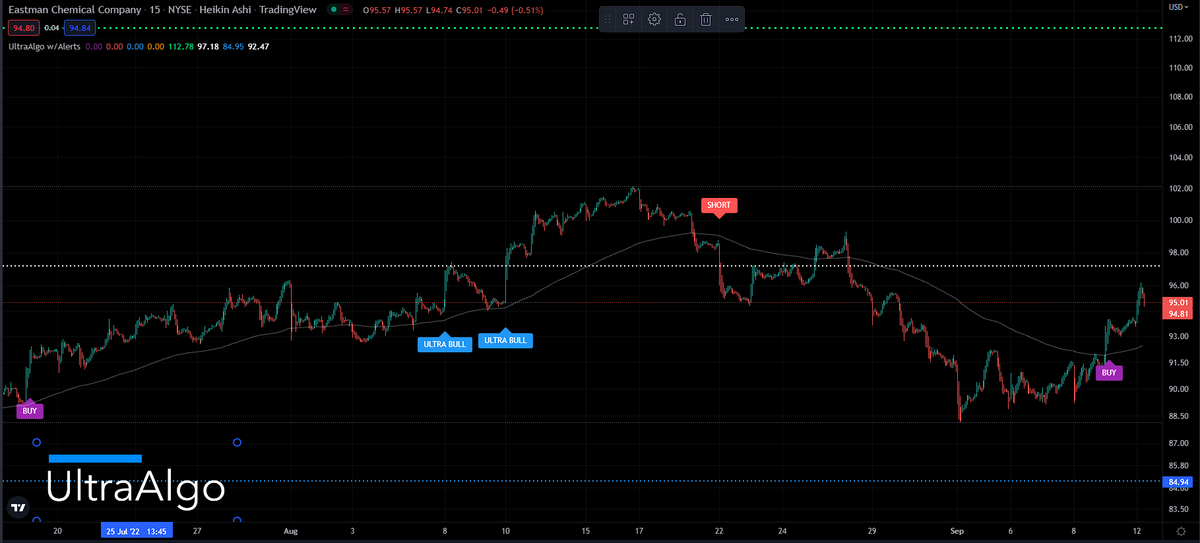Delete the drawing using the trash icon
Image resolution: width=1200 pixels, height=543 pixels.
coord(705,19)
